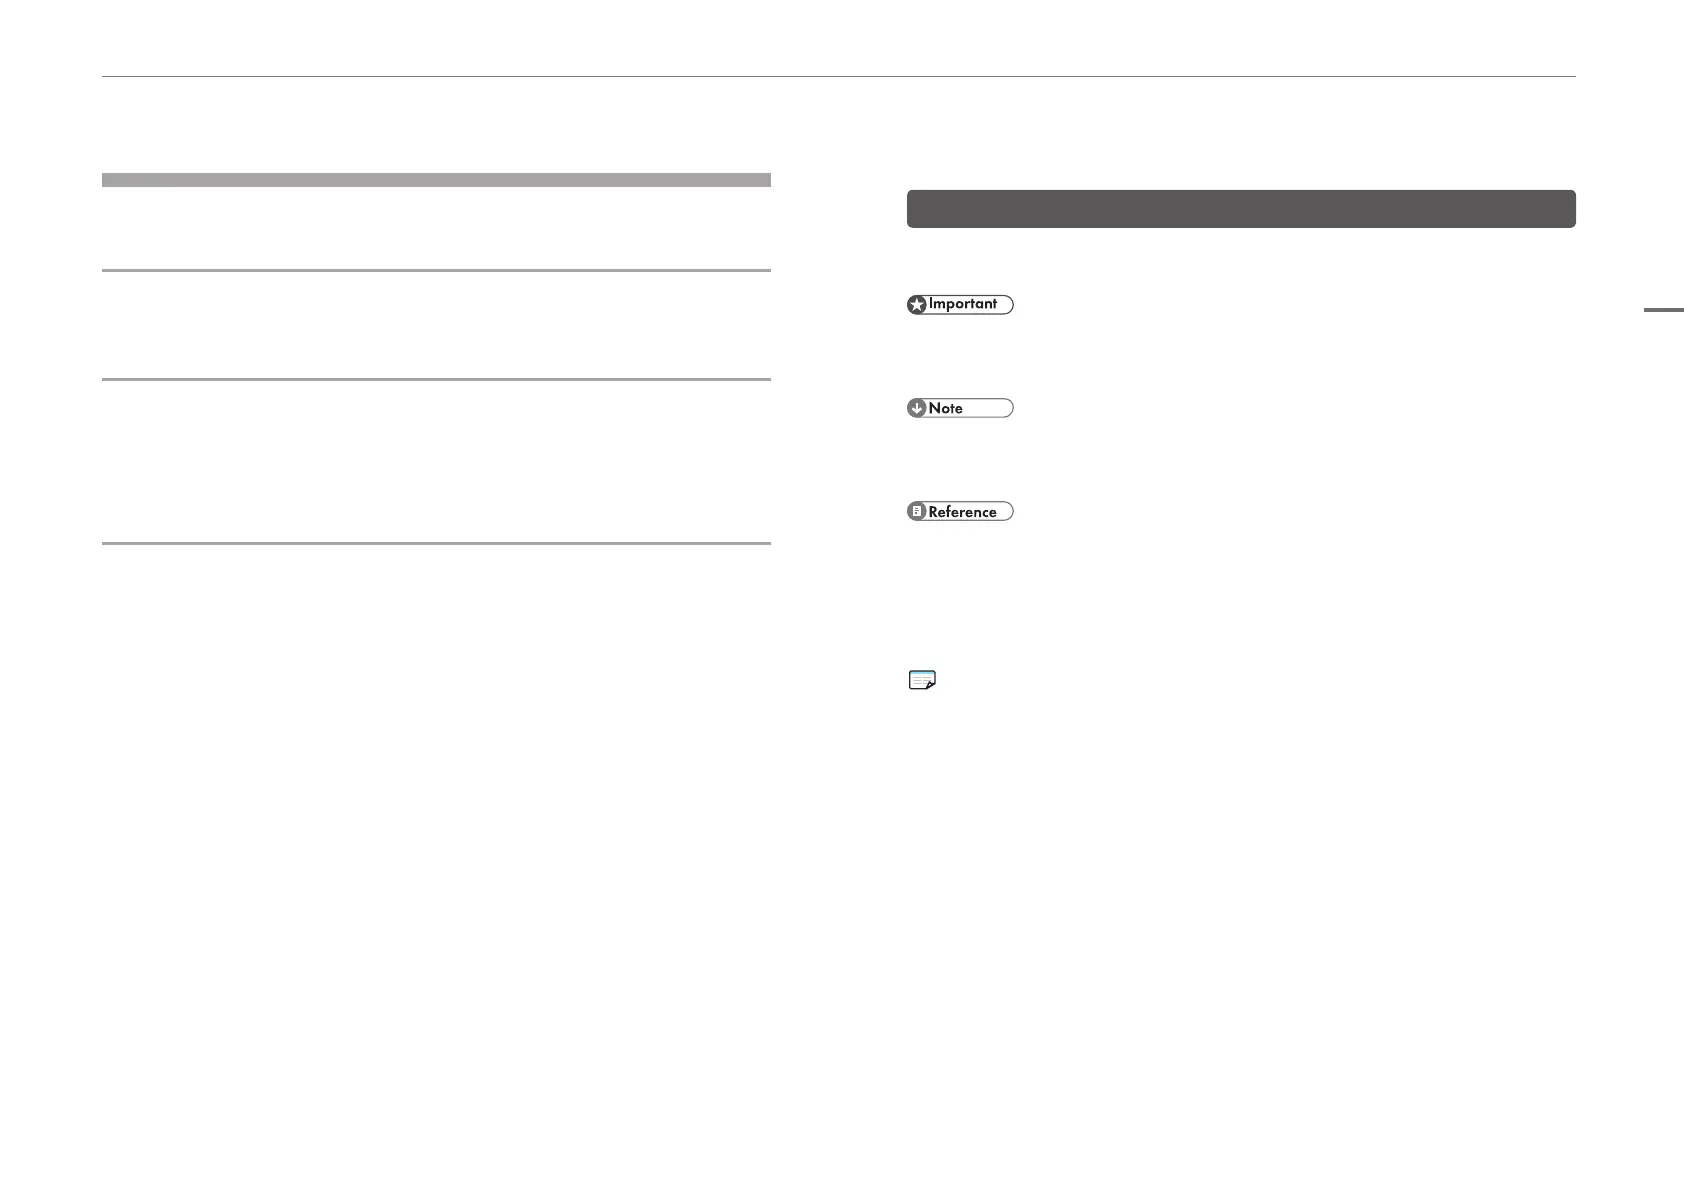Click the dark gray section heading bar
Viewport: 1684px width, 1191px height.
tap(1241, 209)
